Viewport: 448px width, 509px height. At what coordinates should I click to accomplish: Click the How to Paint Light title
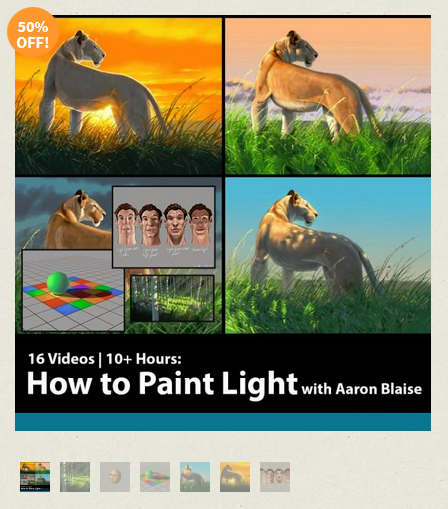click(162, 384)
